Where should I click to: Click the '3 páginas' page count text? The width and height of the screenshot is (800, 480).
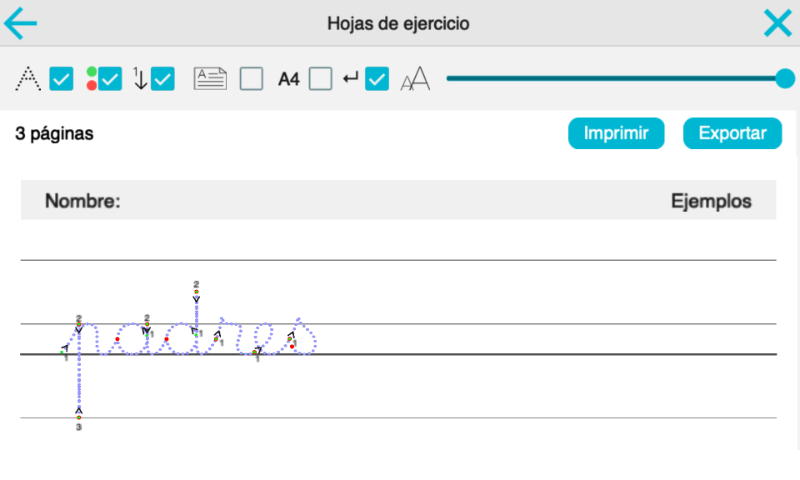click(55, 134)
